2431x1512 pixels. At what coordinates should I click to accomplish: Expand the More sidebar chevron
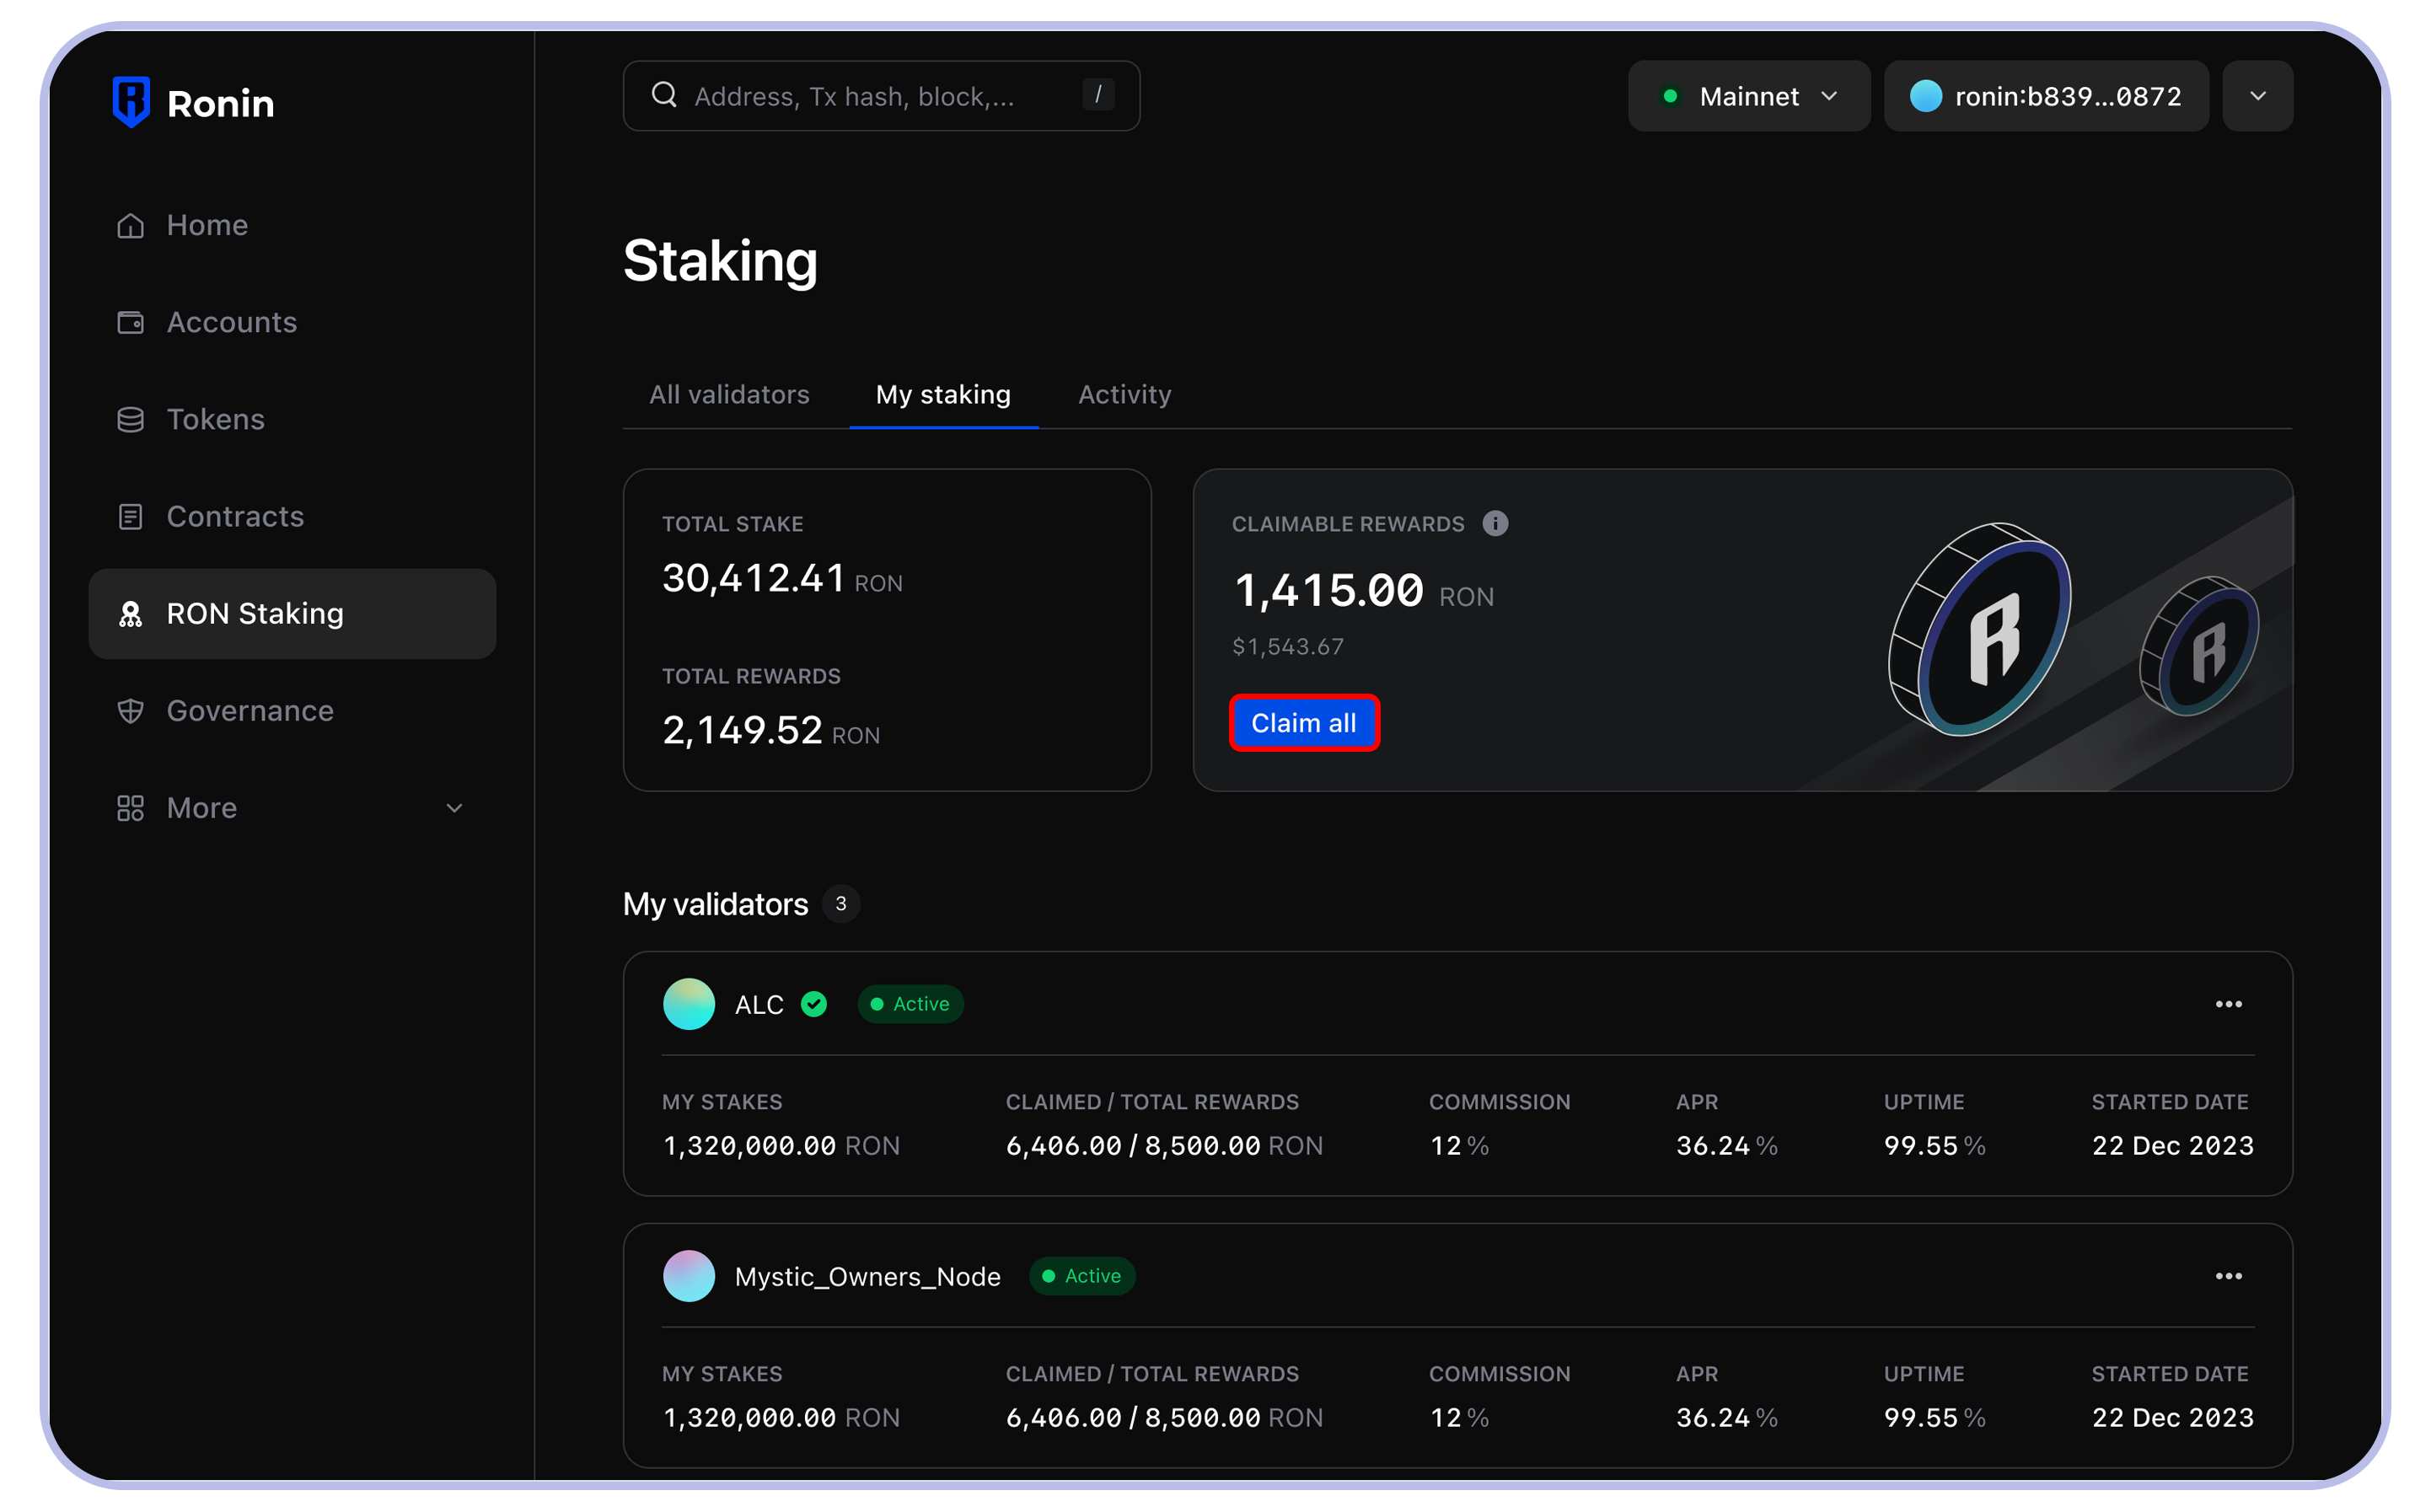point(454,808)
